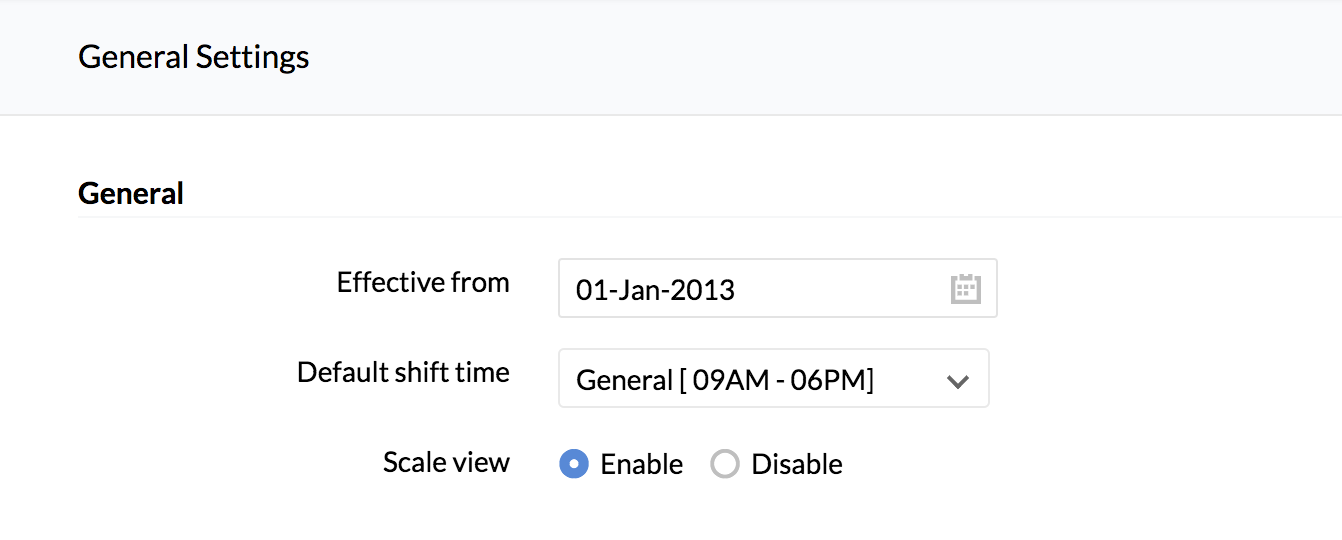Click the General section heading
This screenshot has height=540, width=1342.
coord(131,193)
